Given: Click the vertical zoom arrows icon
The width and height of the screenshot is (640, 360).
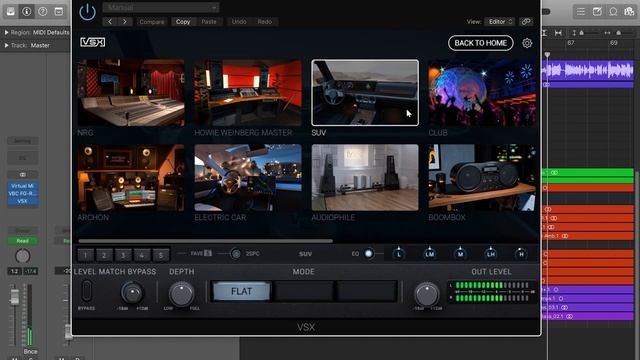Looking at the screenshot, I should click(x=574, y=33).
